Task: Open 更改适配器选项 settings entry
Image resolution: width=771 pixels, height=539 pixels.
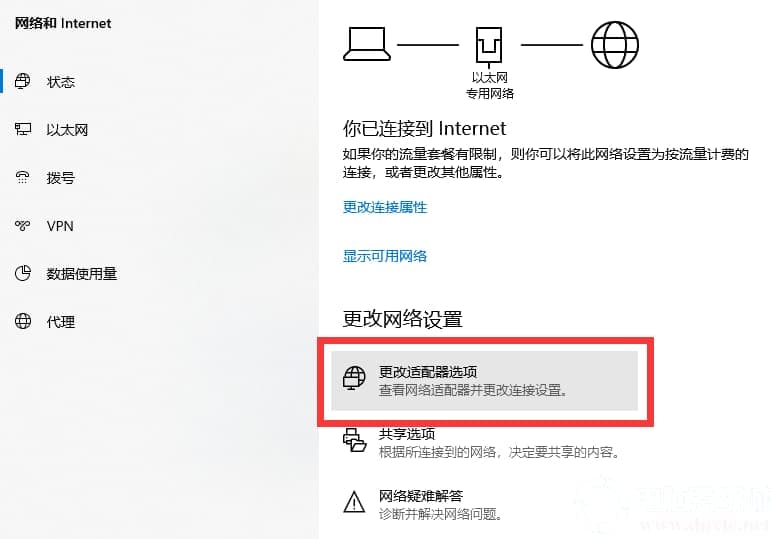Action: (484, 381)
